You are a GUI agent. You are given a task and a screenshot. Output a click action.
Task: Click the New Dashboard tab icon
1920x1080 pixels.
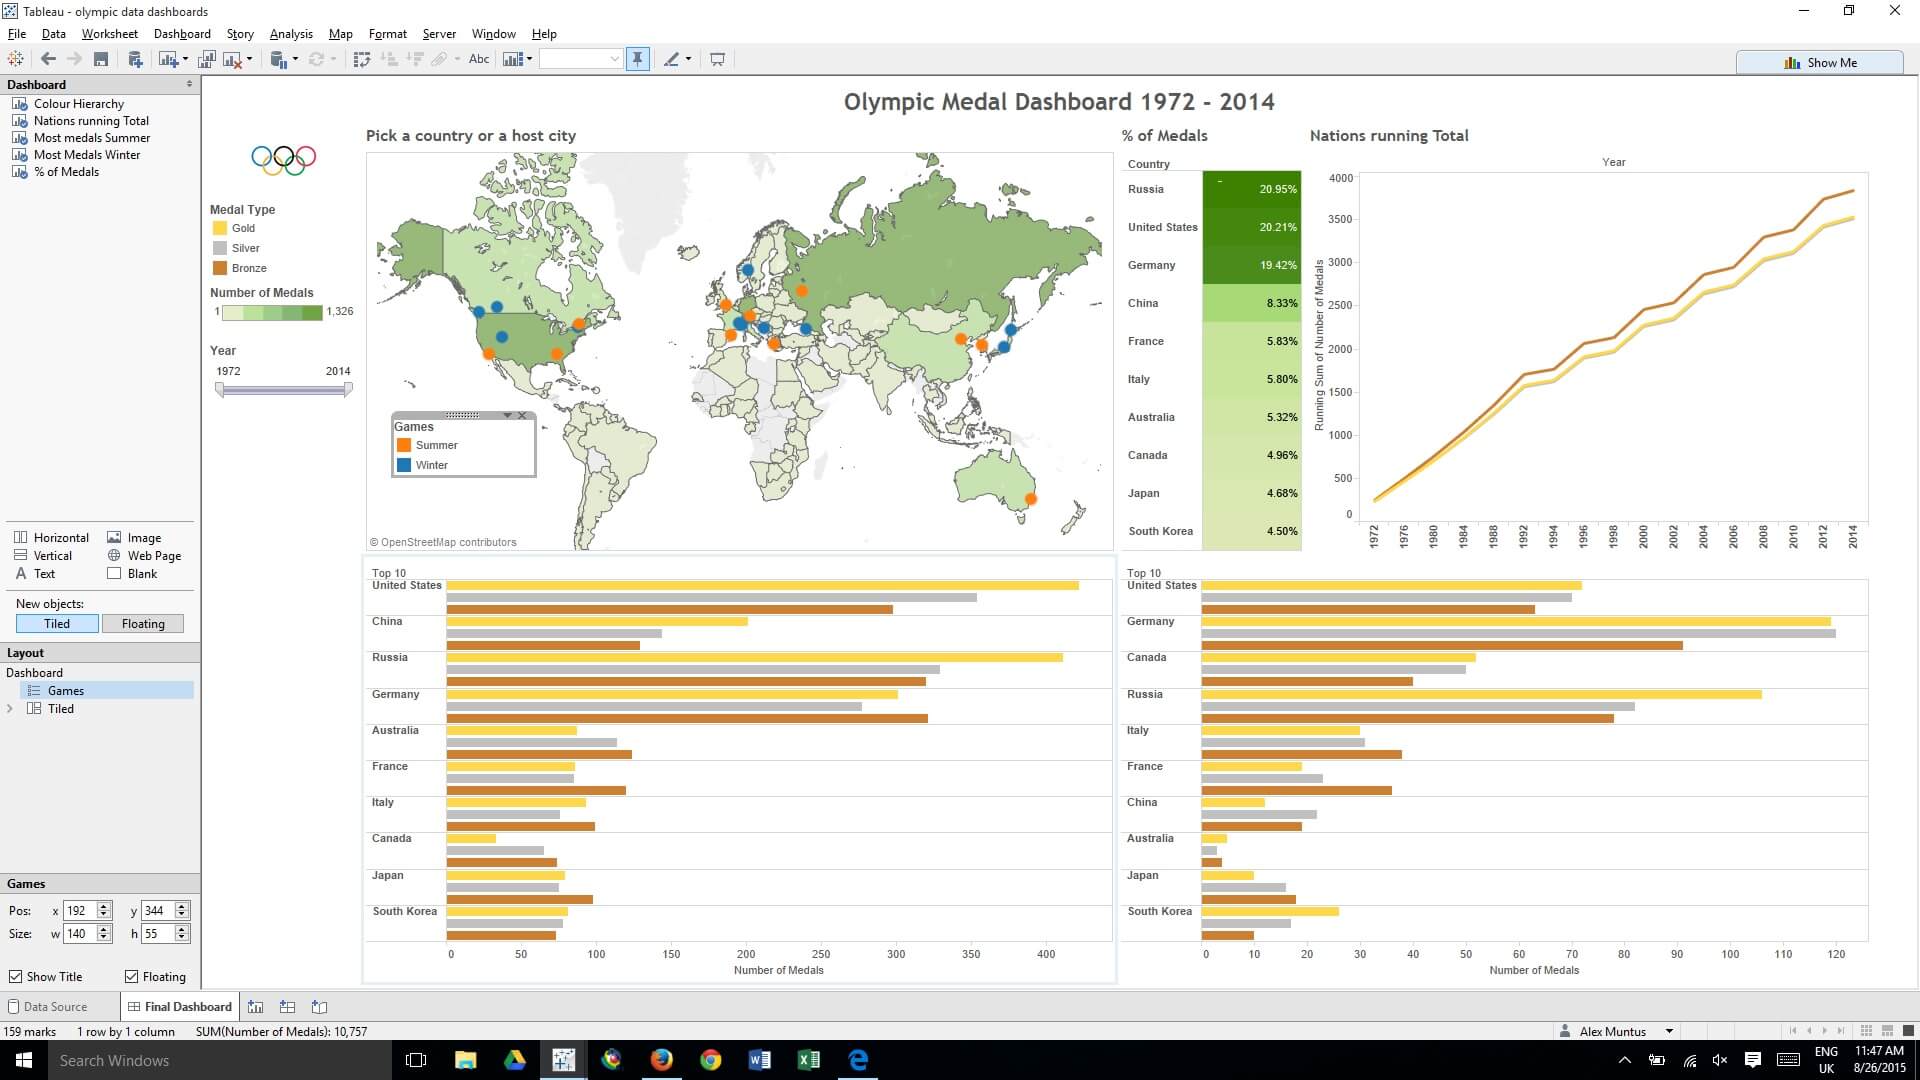point(287,1007)
